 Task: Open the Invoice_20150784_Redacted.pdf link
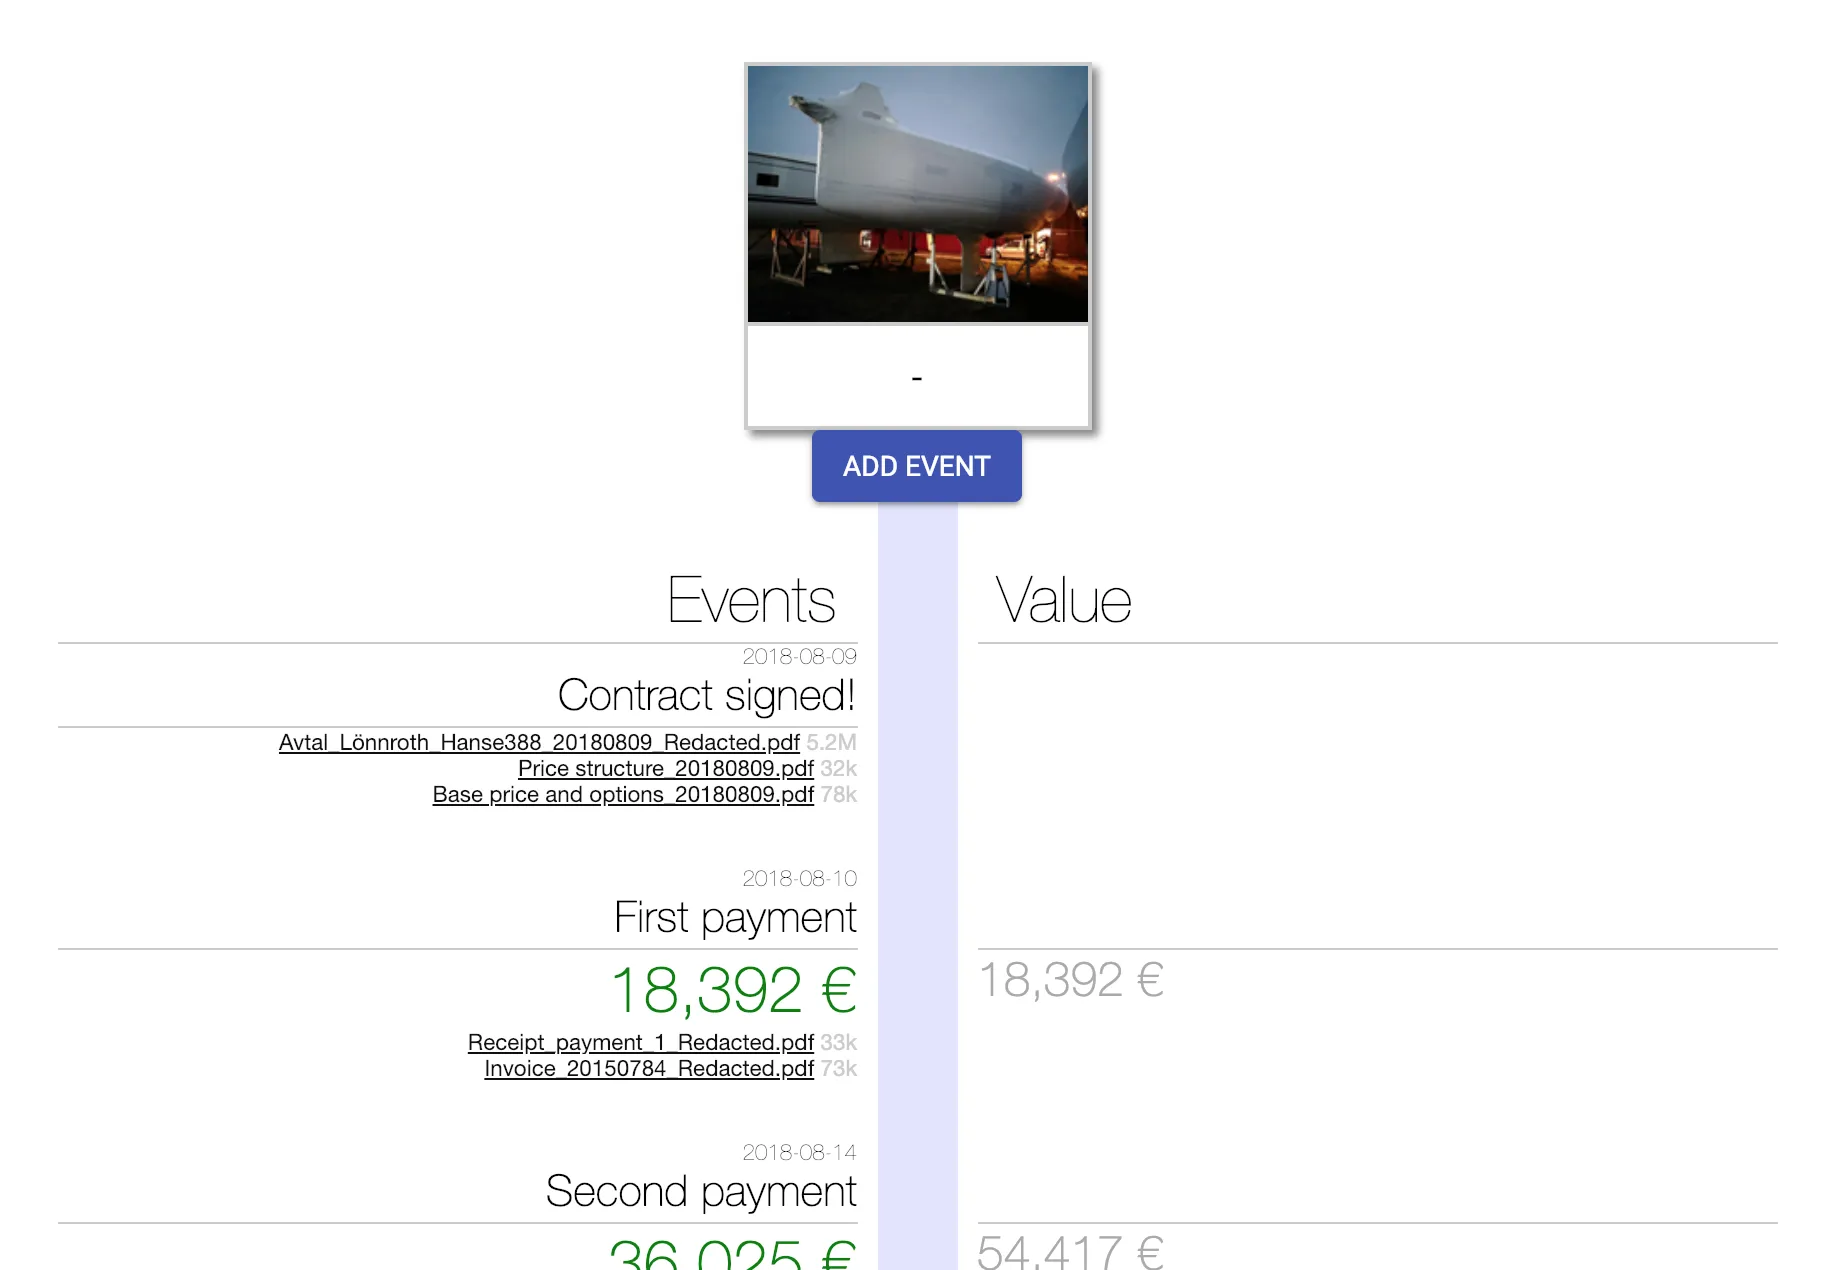click(649, 1069)
